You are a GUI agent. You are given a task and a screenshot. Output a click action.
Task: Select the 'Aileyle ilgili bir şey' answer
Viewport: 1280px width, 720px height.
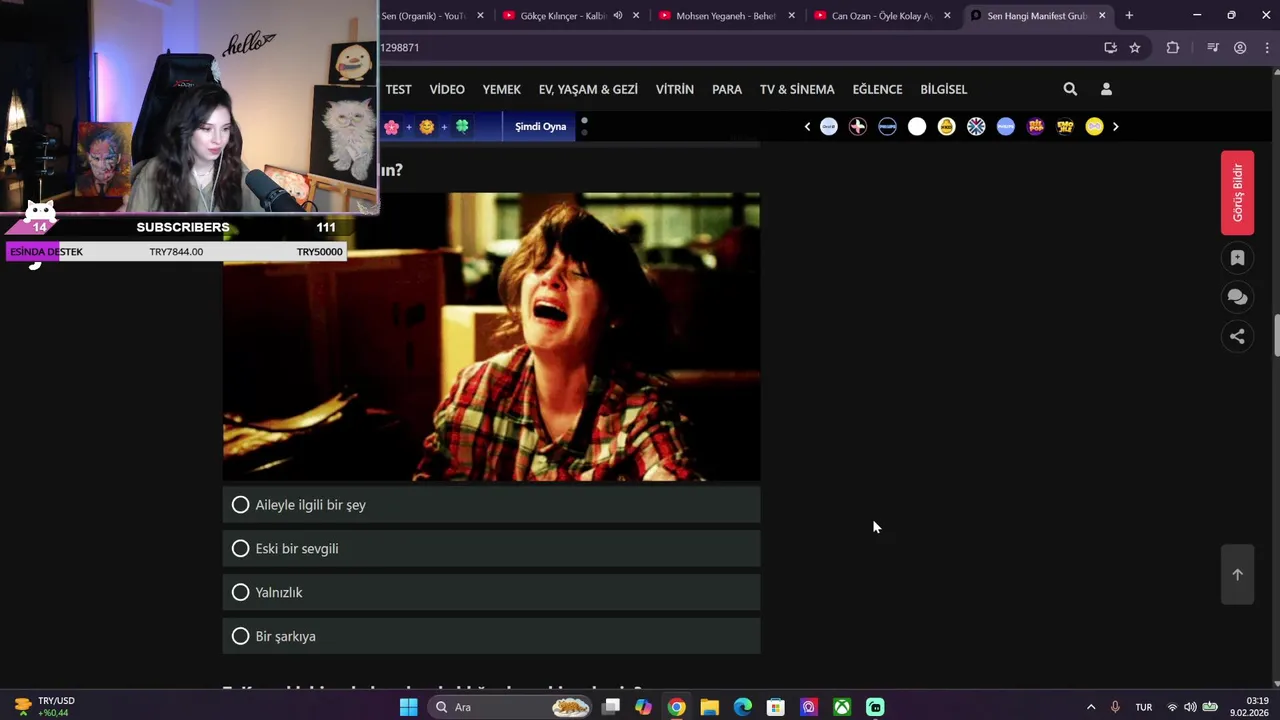(491, 505)
